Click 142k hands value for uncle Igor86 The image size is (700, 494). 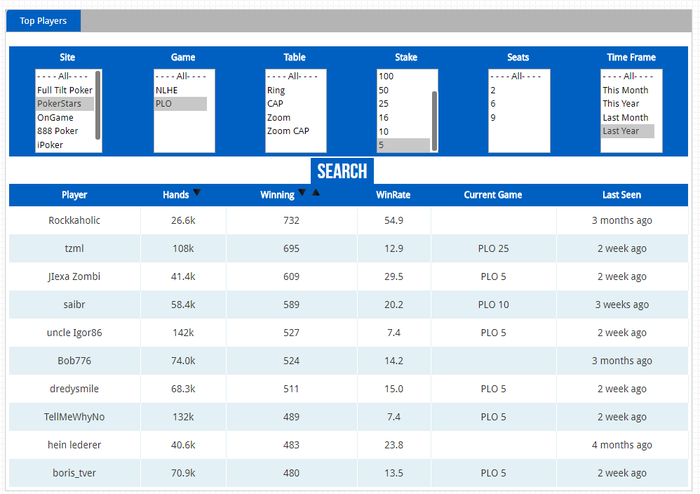(183, 333)
